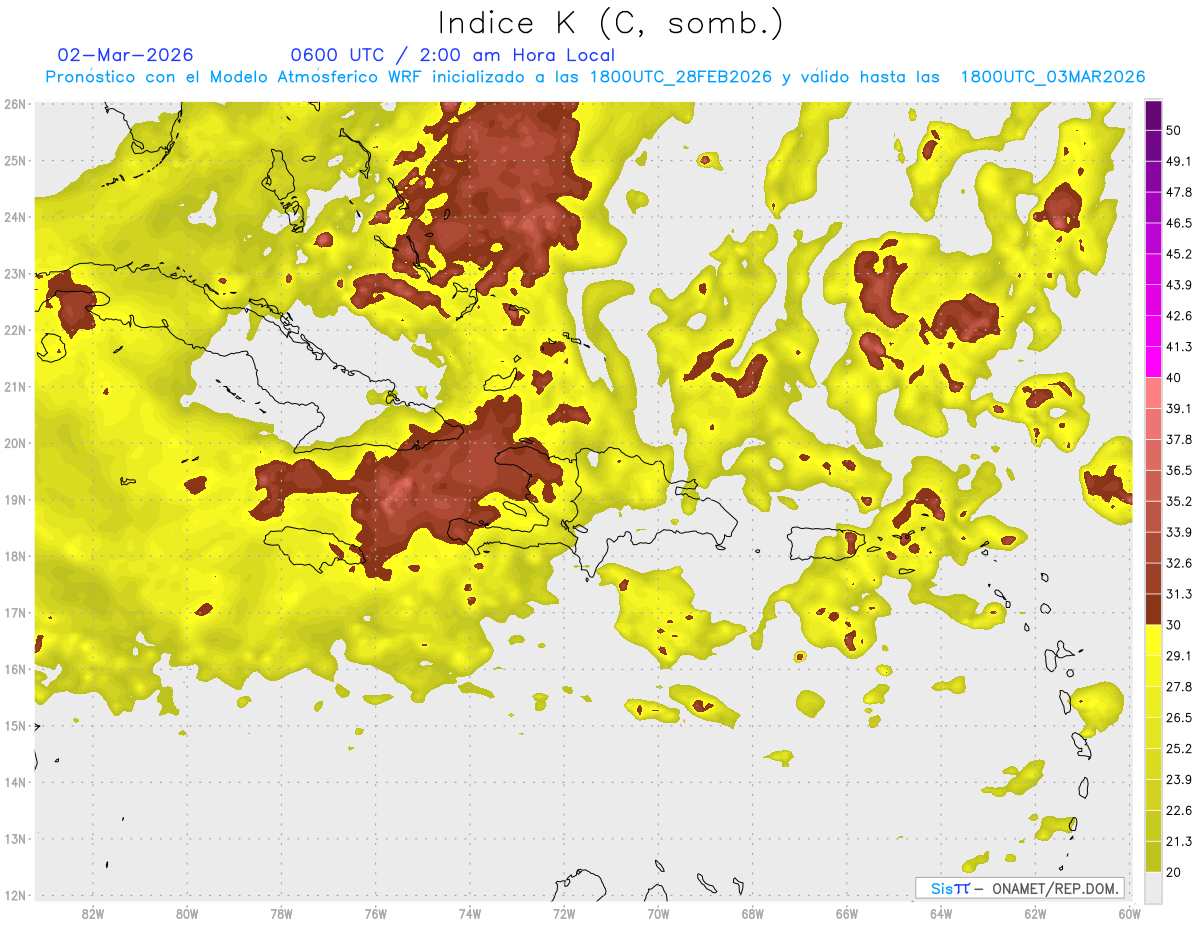Click the '37.8' color bar value
Screen dimensions: 1200x927
[1178, 439]
